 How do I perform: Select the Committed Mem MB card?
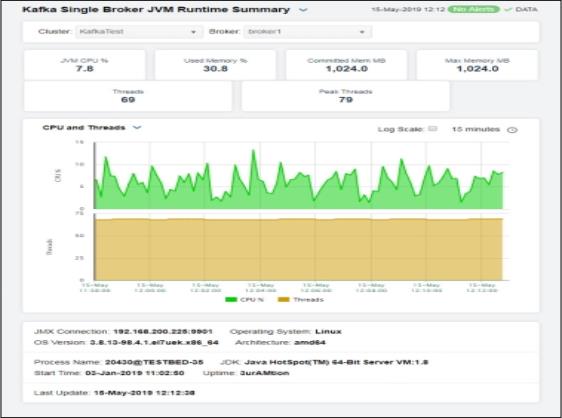(x=346, y=65)
